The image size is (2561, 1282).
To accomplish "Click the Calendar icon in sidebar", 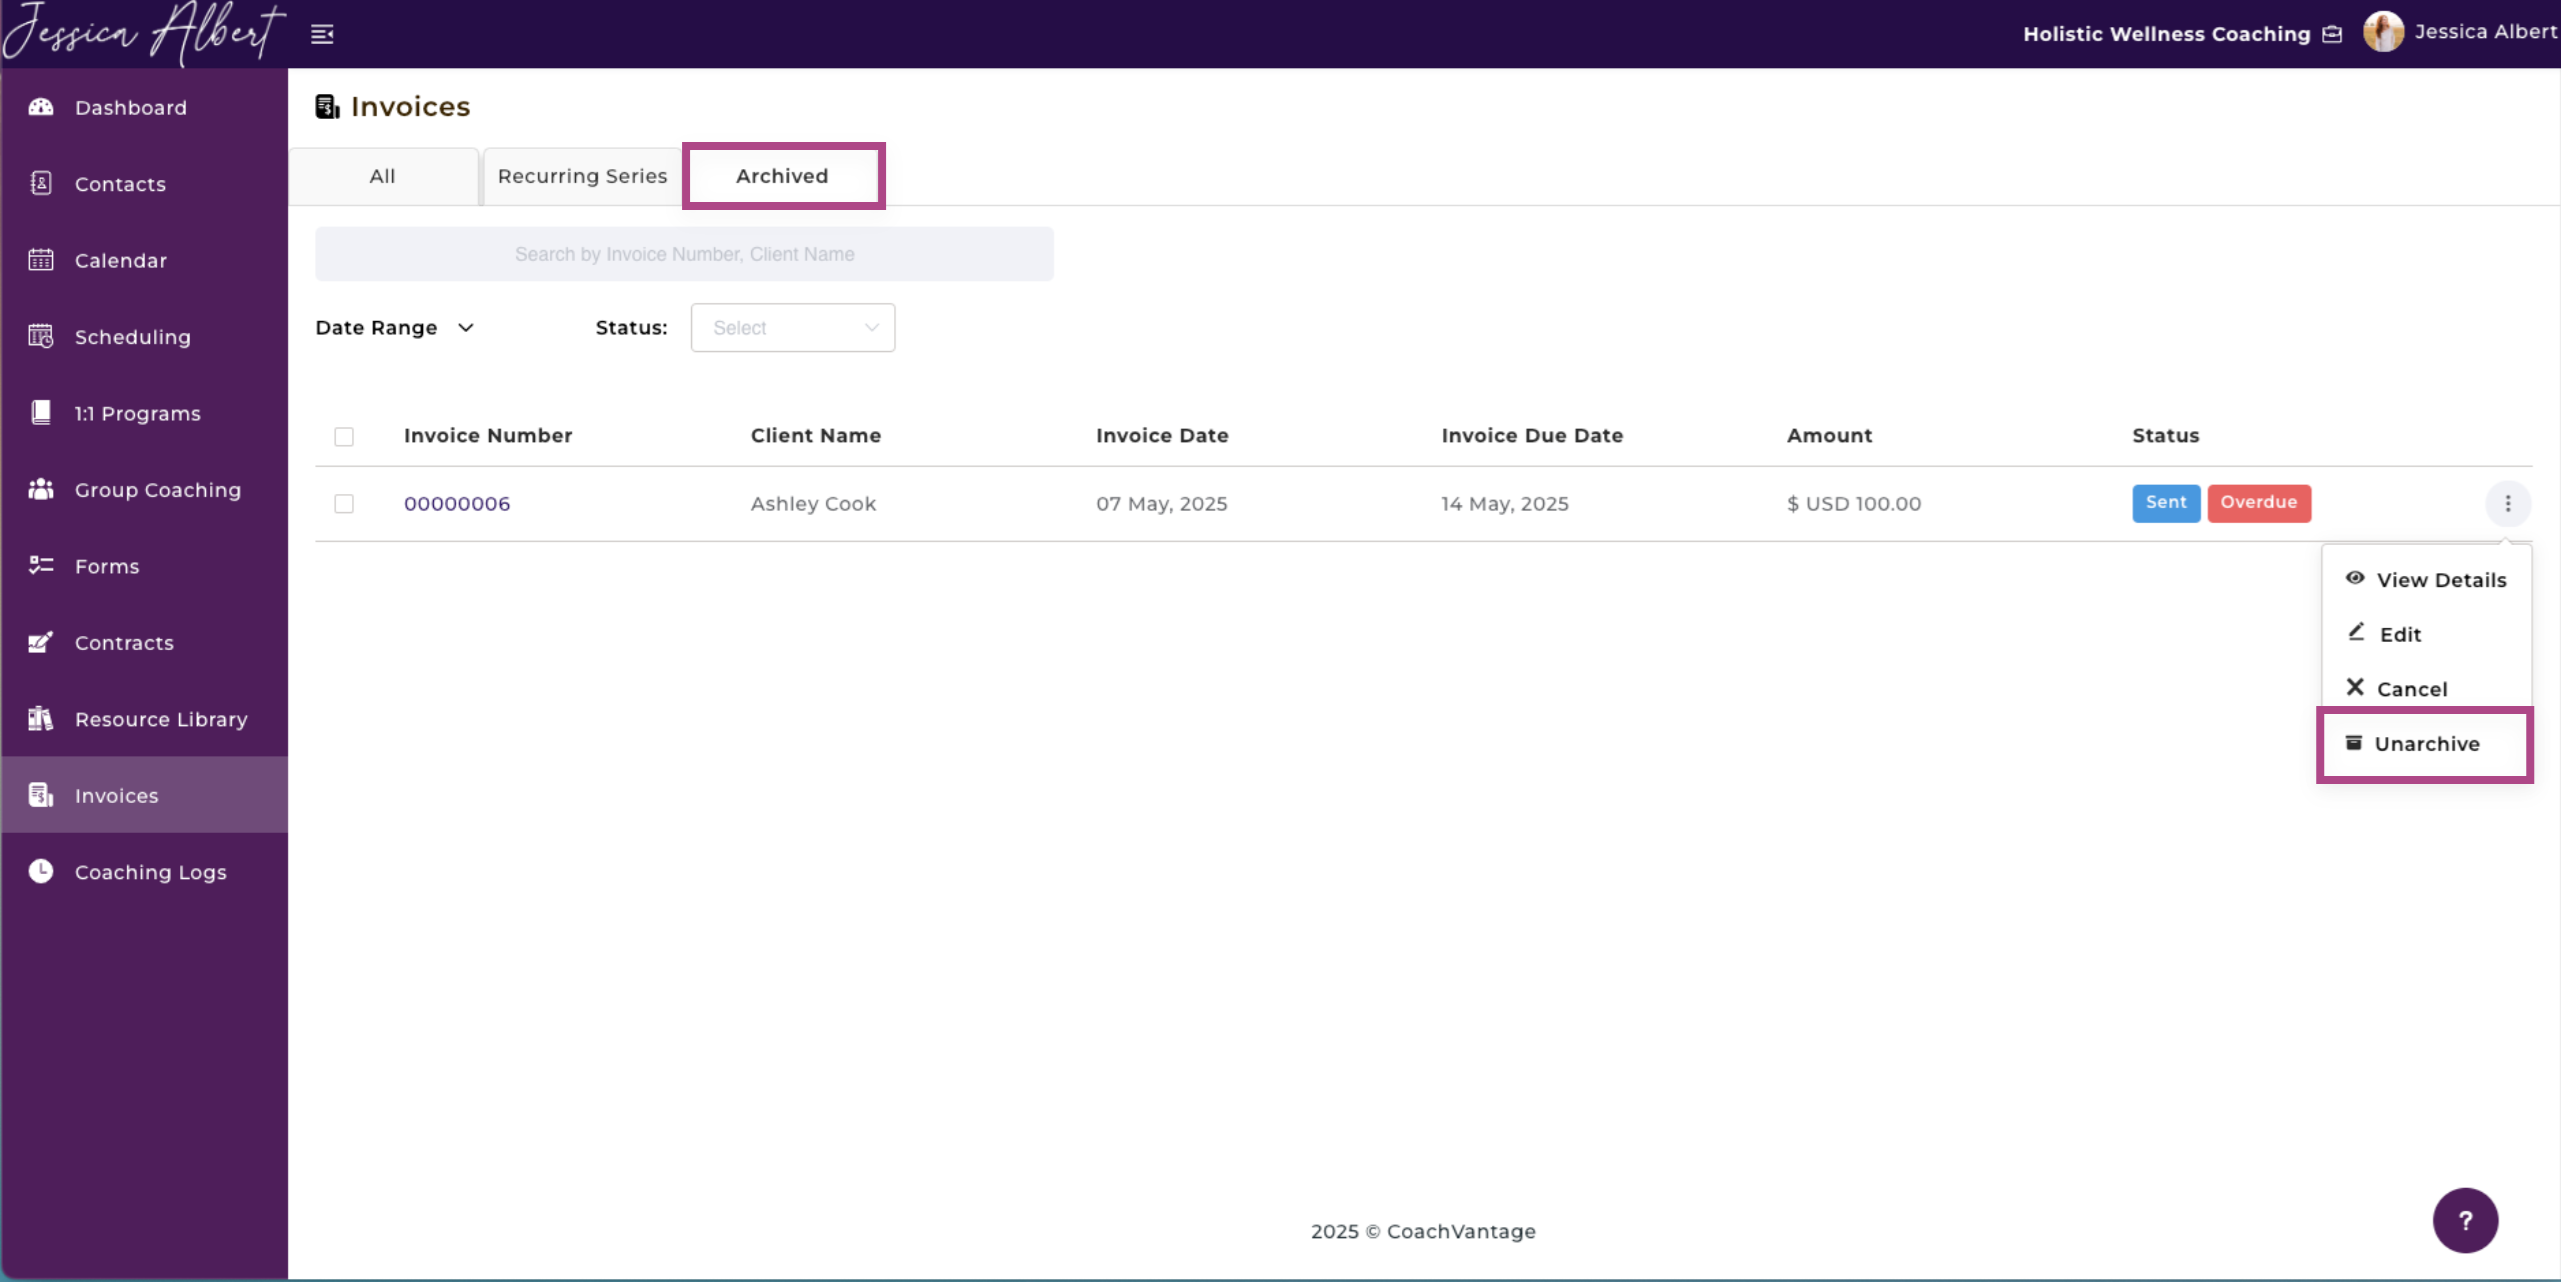I will pos(41,260).
